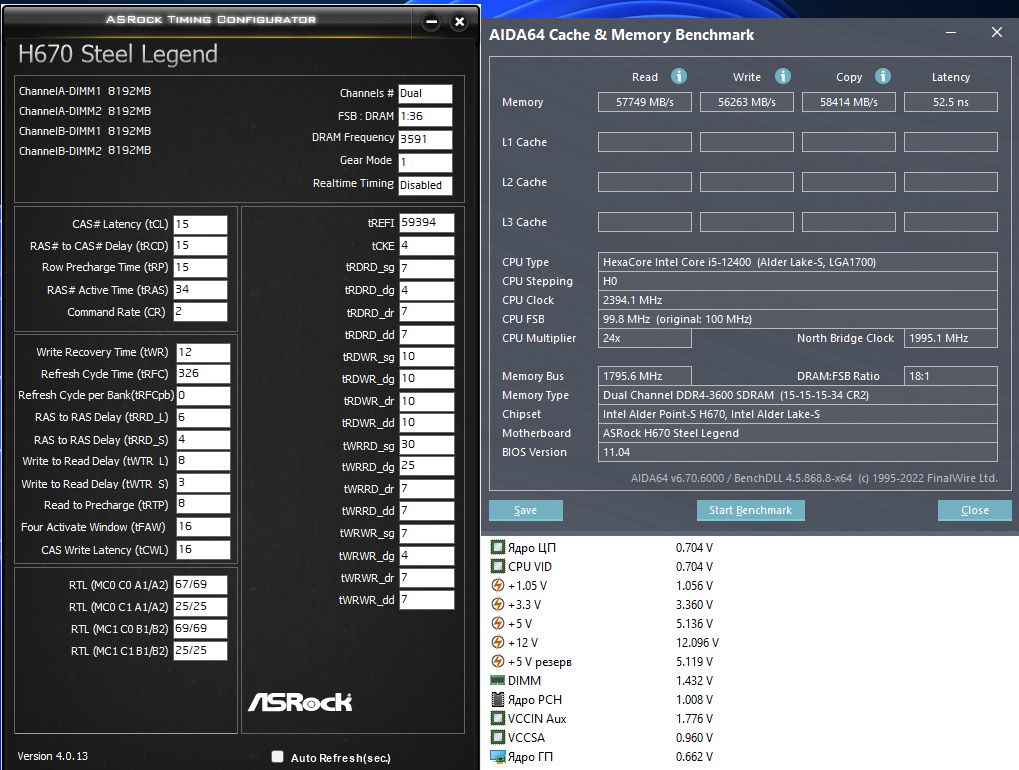The height and width of the screenshot is (770, 1019).
Task: Click the Realtime Timing Disabled field
Action: 425,185
